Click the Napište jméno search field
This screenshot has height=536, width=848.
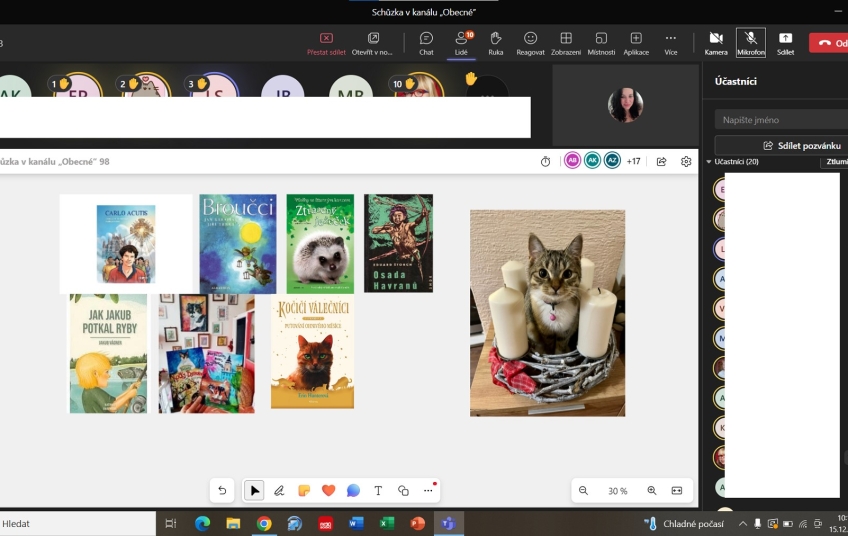781,120
